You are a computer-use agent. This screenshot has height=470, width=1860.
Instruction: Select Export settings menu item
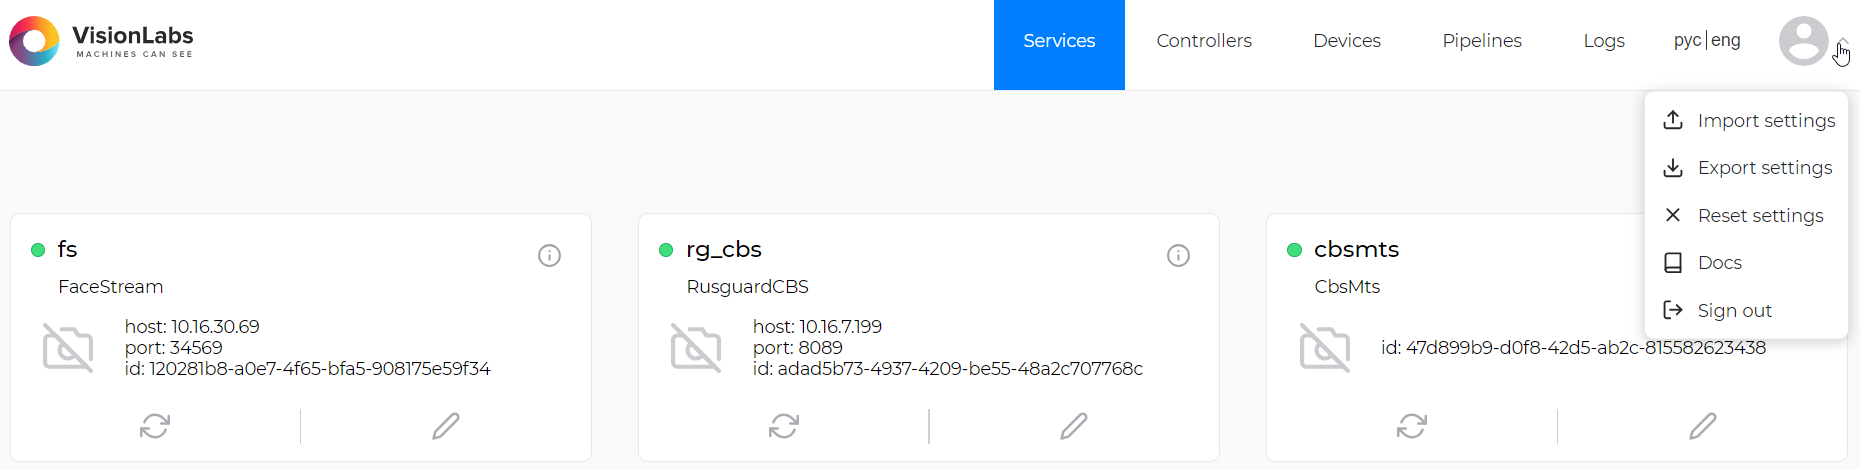click(x=1764, y=168)
